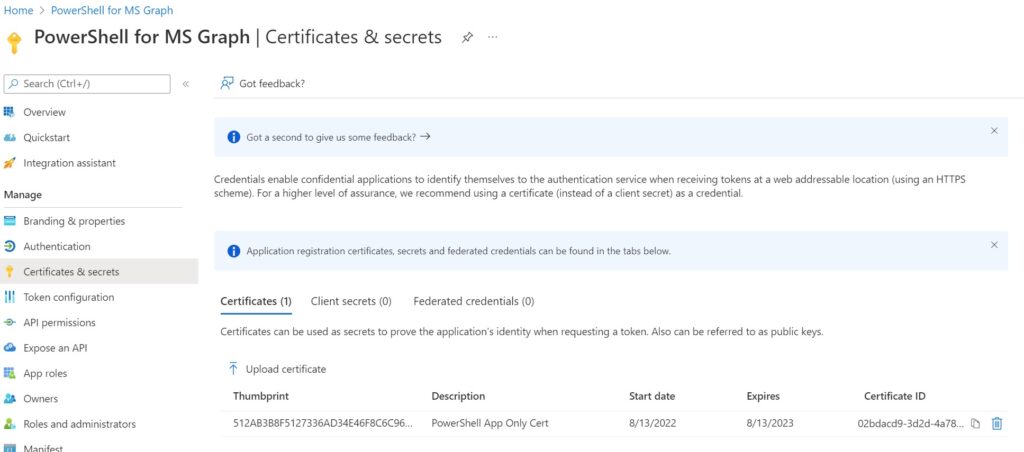The image size is (1024, 452).
Task: Click the Integration assistant rocket icon
Action: click(9, 163)
